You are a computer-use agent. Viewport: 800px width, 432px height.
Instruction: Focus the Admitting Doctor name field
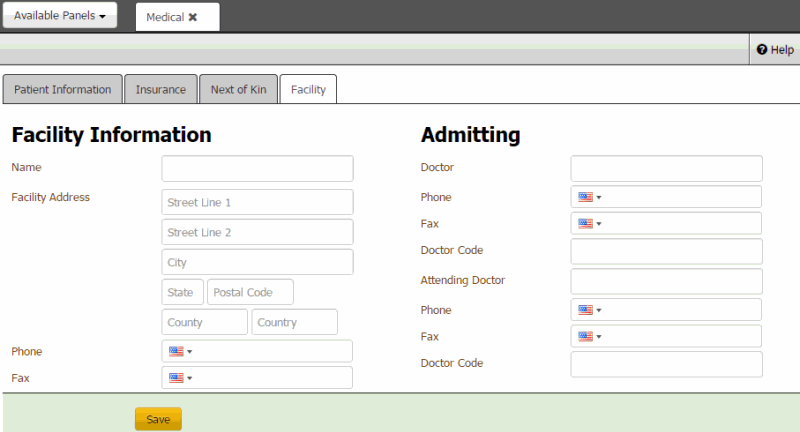coord(666,168)
